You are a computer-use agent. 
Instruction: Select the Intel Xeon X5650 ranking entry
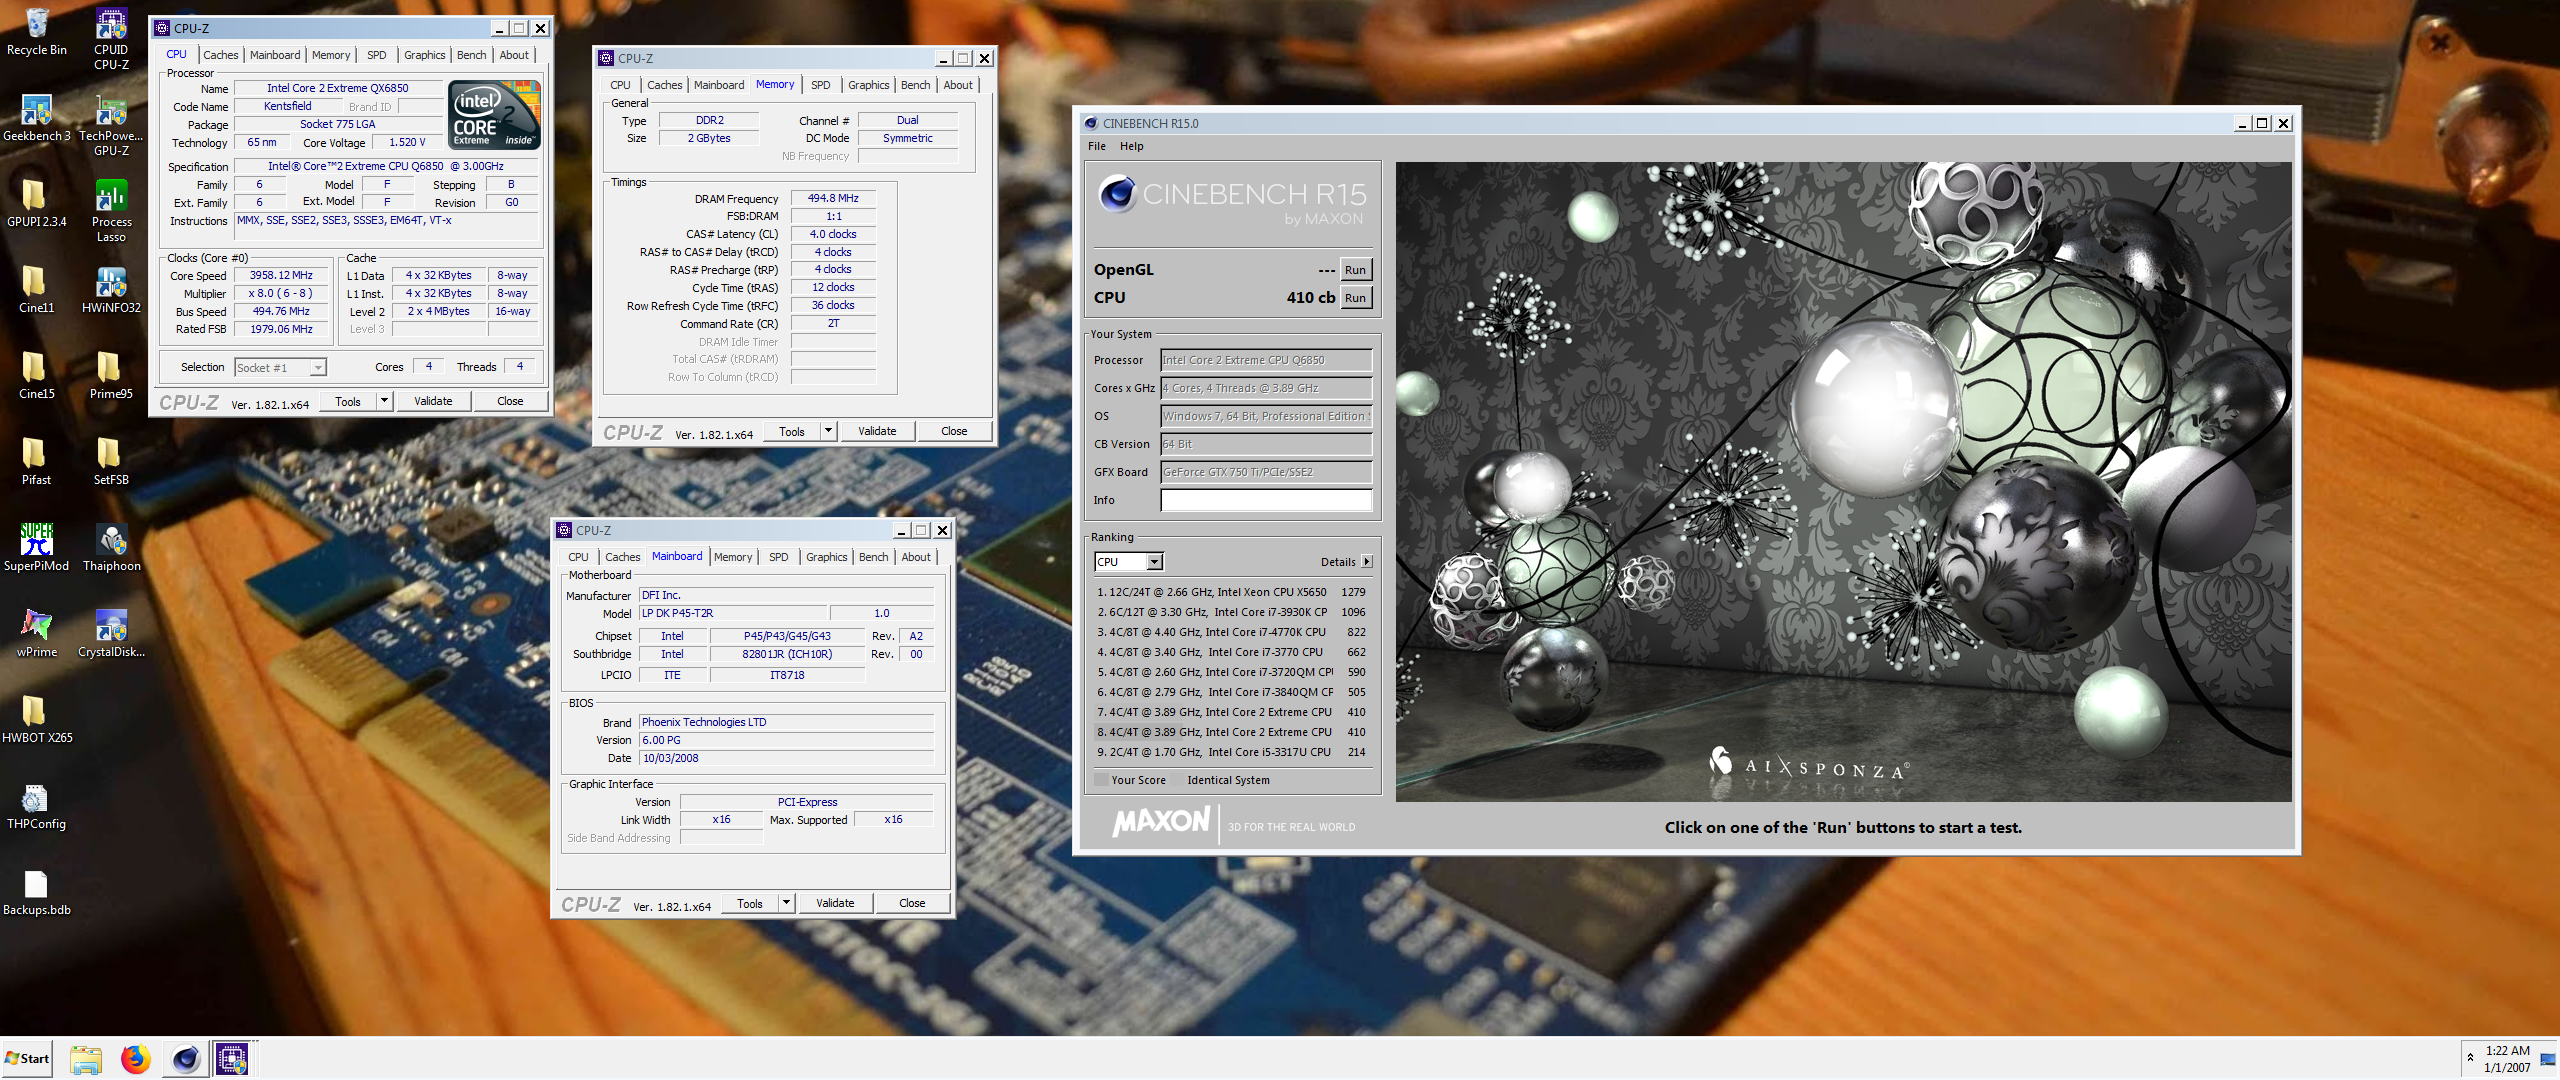(x=1232, y=592)
